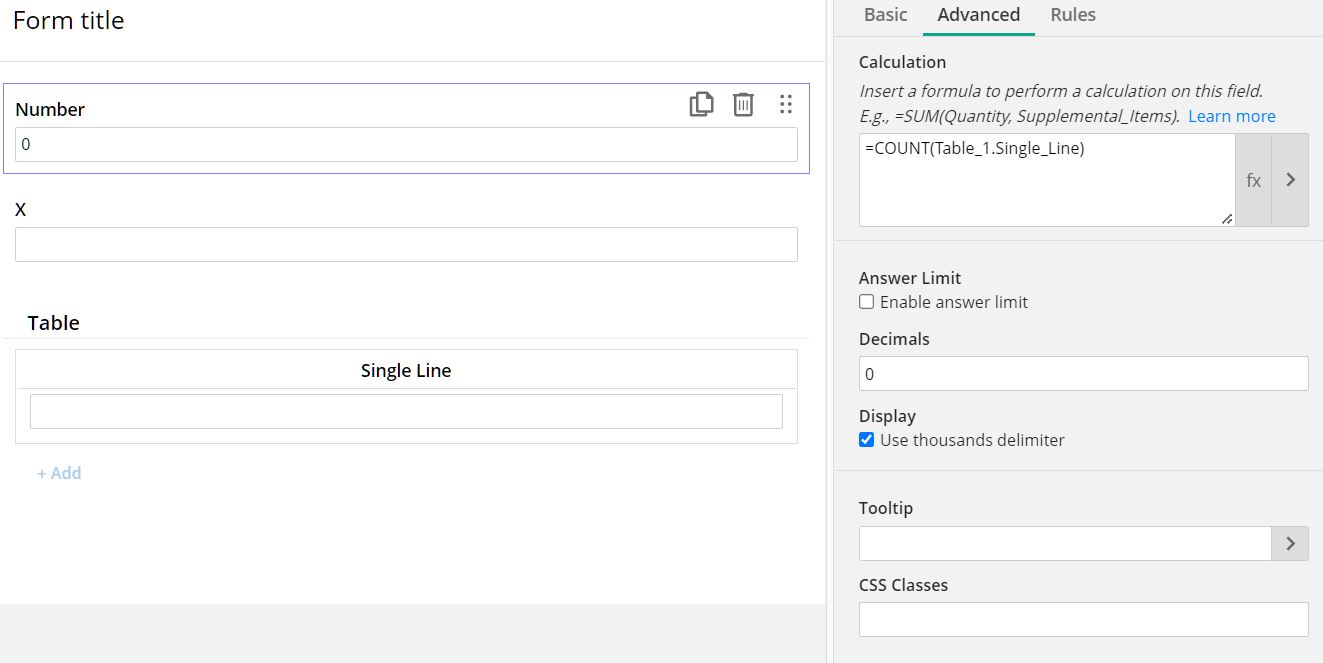
Task: Click the Number field input box
Action: tap(406, 144)
